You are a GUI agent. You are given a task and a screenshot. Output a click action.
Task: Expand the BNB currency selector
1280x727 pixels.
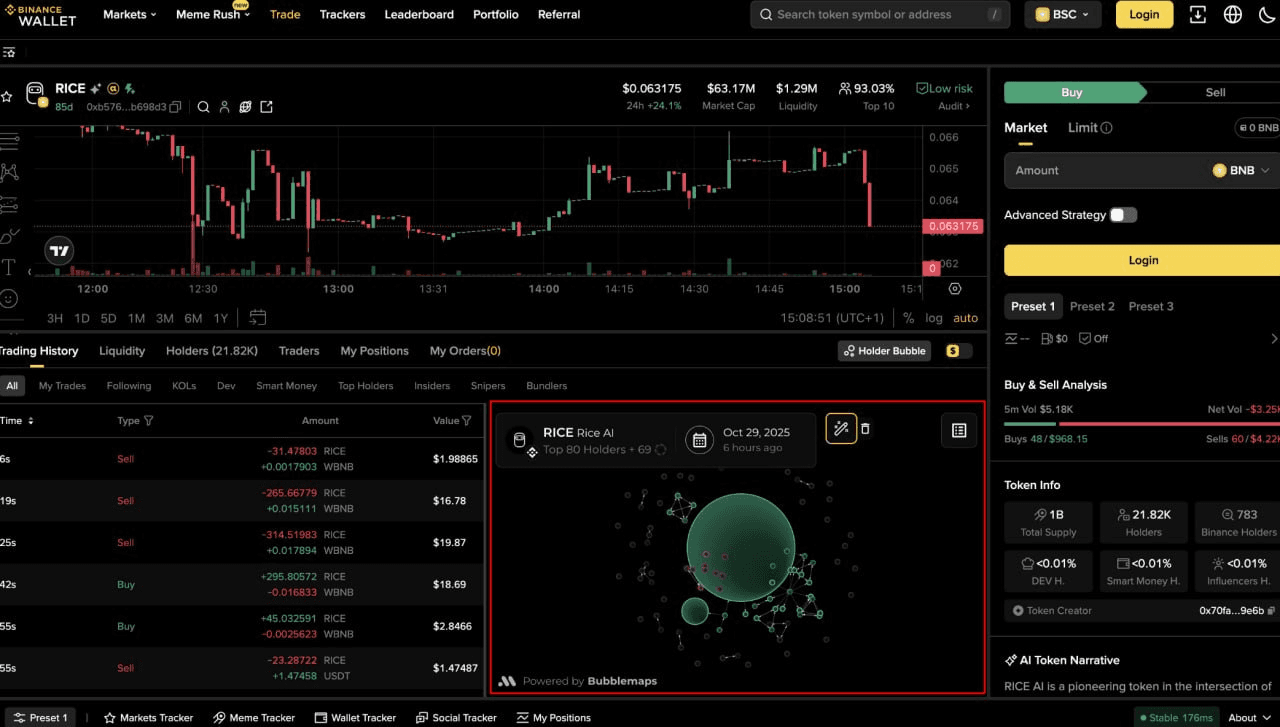click(1241, 171)
